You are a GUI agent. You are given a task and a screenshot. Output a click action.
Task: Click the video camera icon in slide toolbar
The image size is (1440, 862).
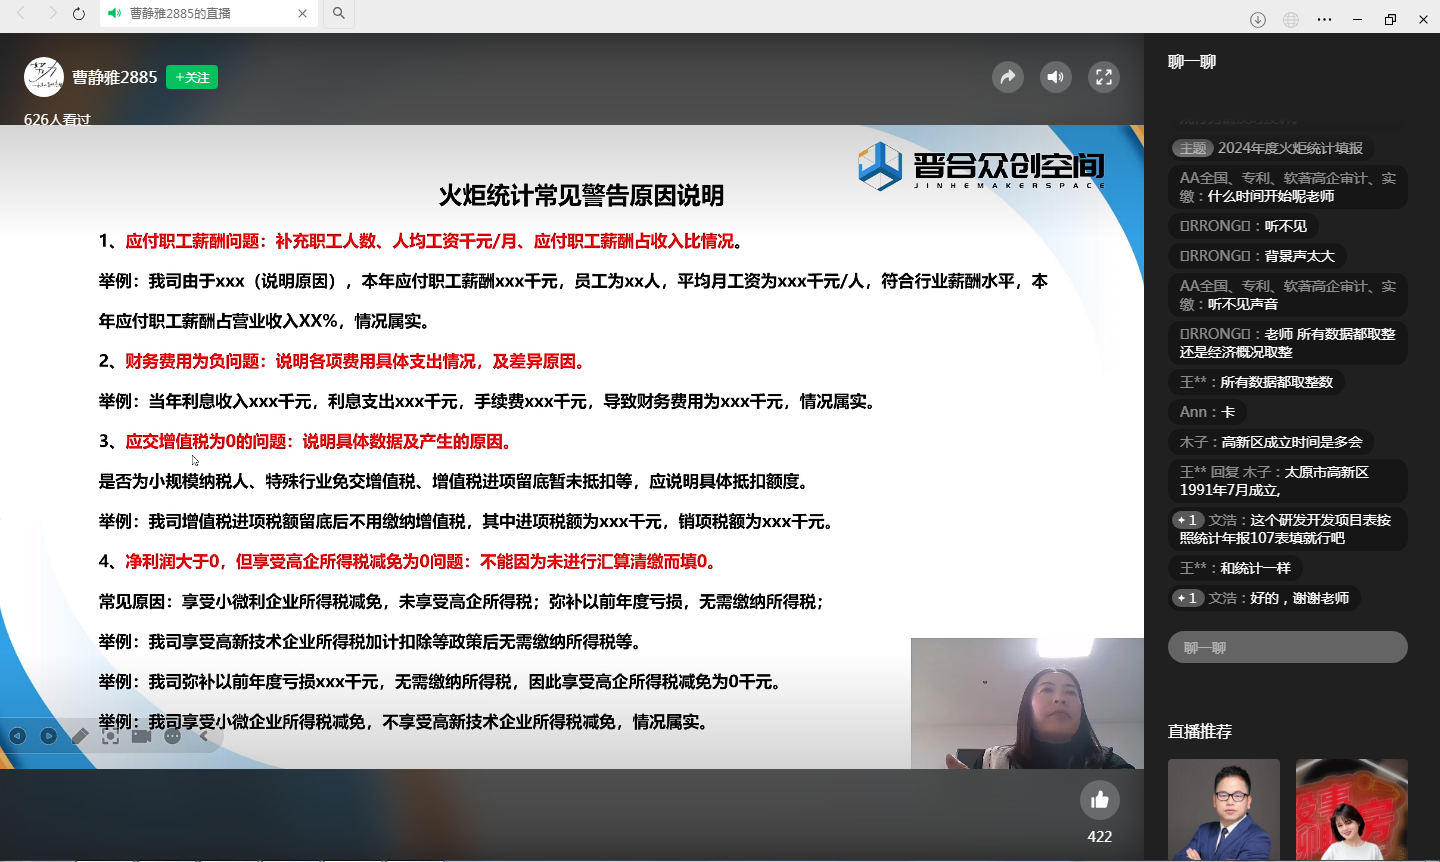141,736
